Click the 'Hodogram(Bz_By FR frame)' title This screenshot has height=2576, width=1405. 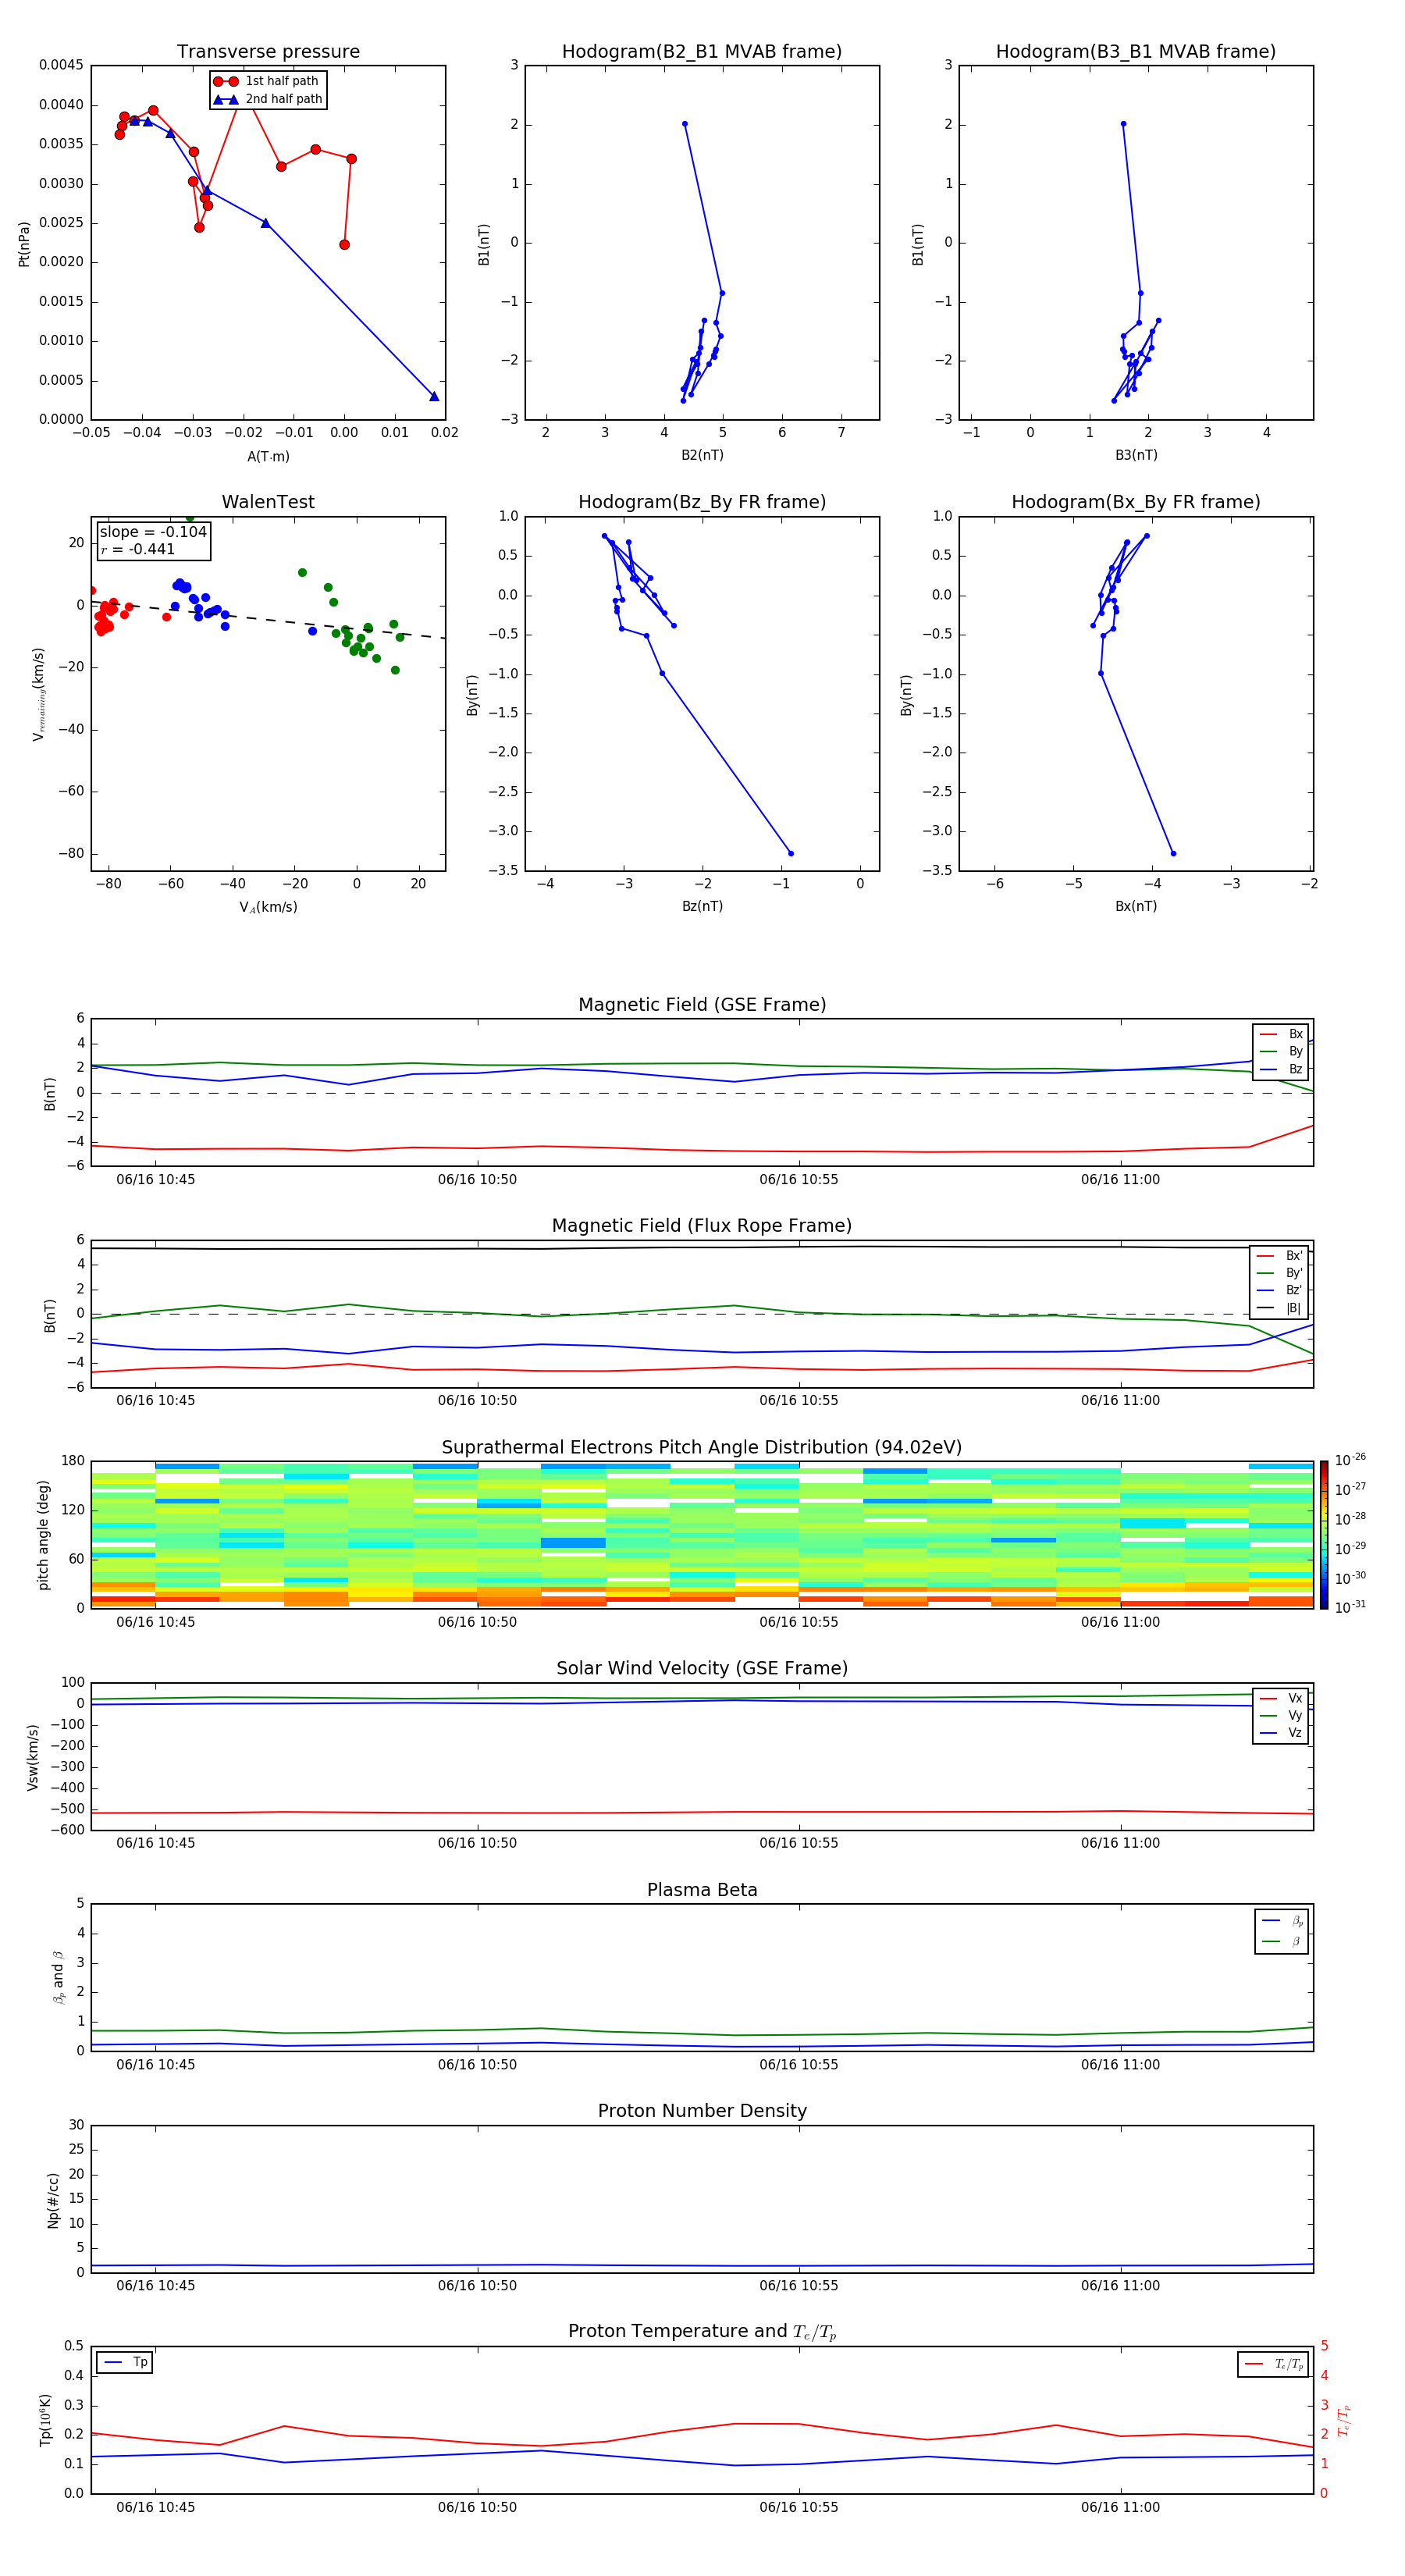coord(702,502)
